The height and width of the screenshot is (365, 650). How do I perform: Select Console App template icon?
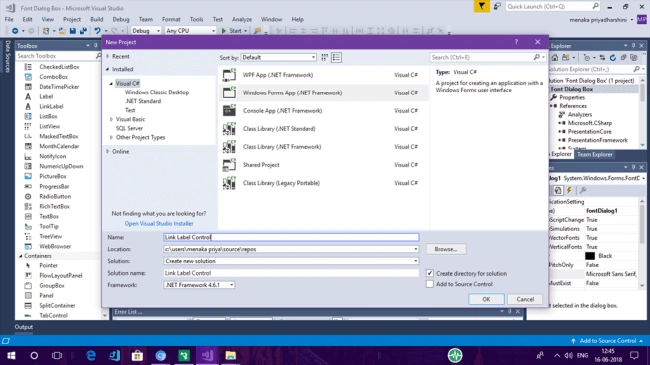(229, 111)
